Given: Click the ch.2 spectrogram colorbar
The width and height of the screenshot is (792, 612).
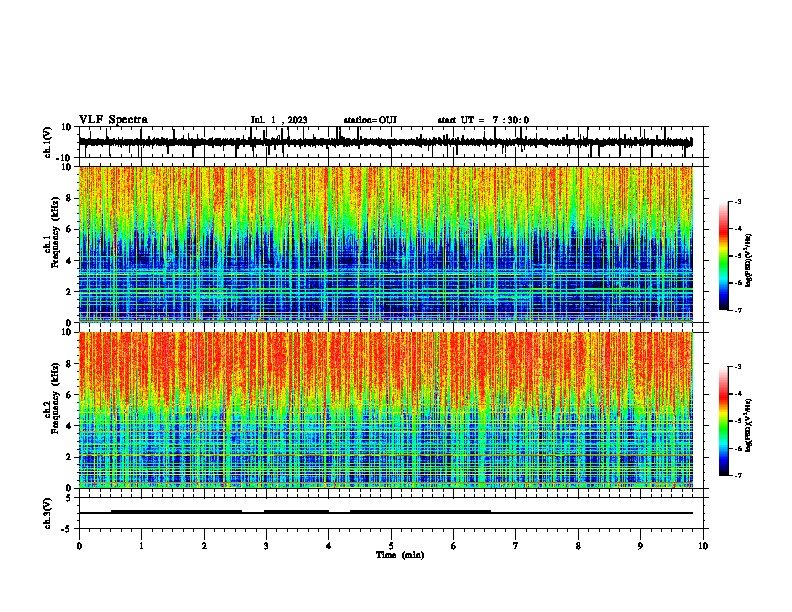Looking at the screenshot, I should pyautogui.click(x=723, y=421).
